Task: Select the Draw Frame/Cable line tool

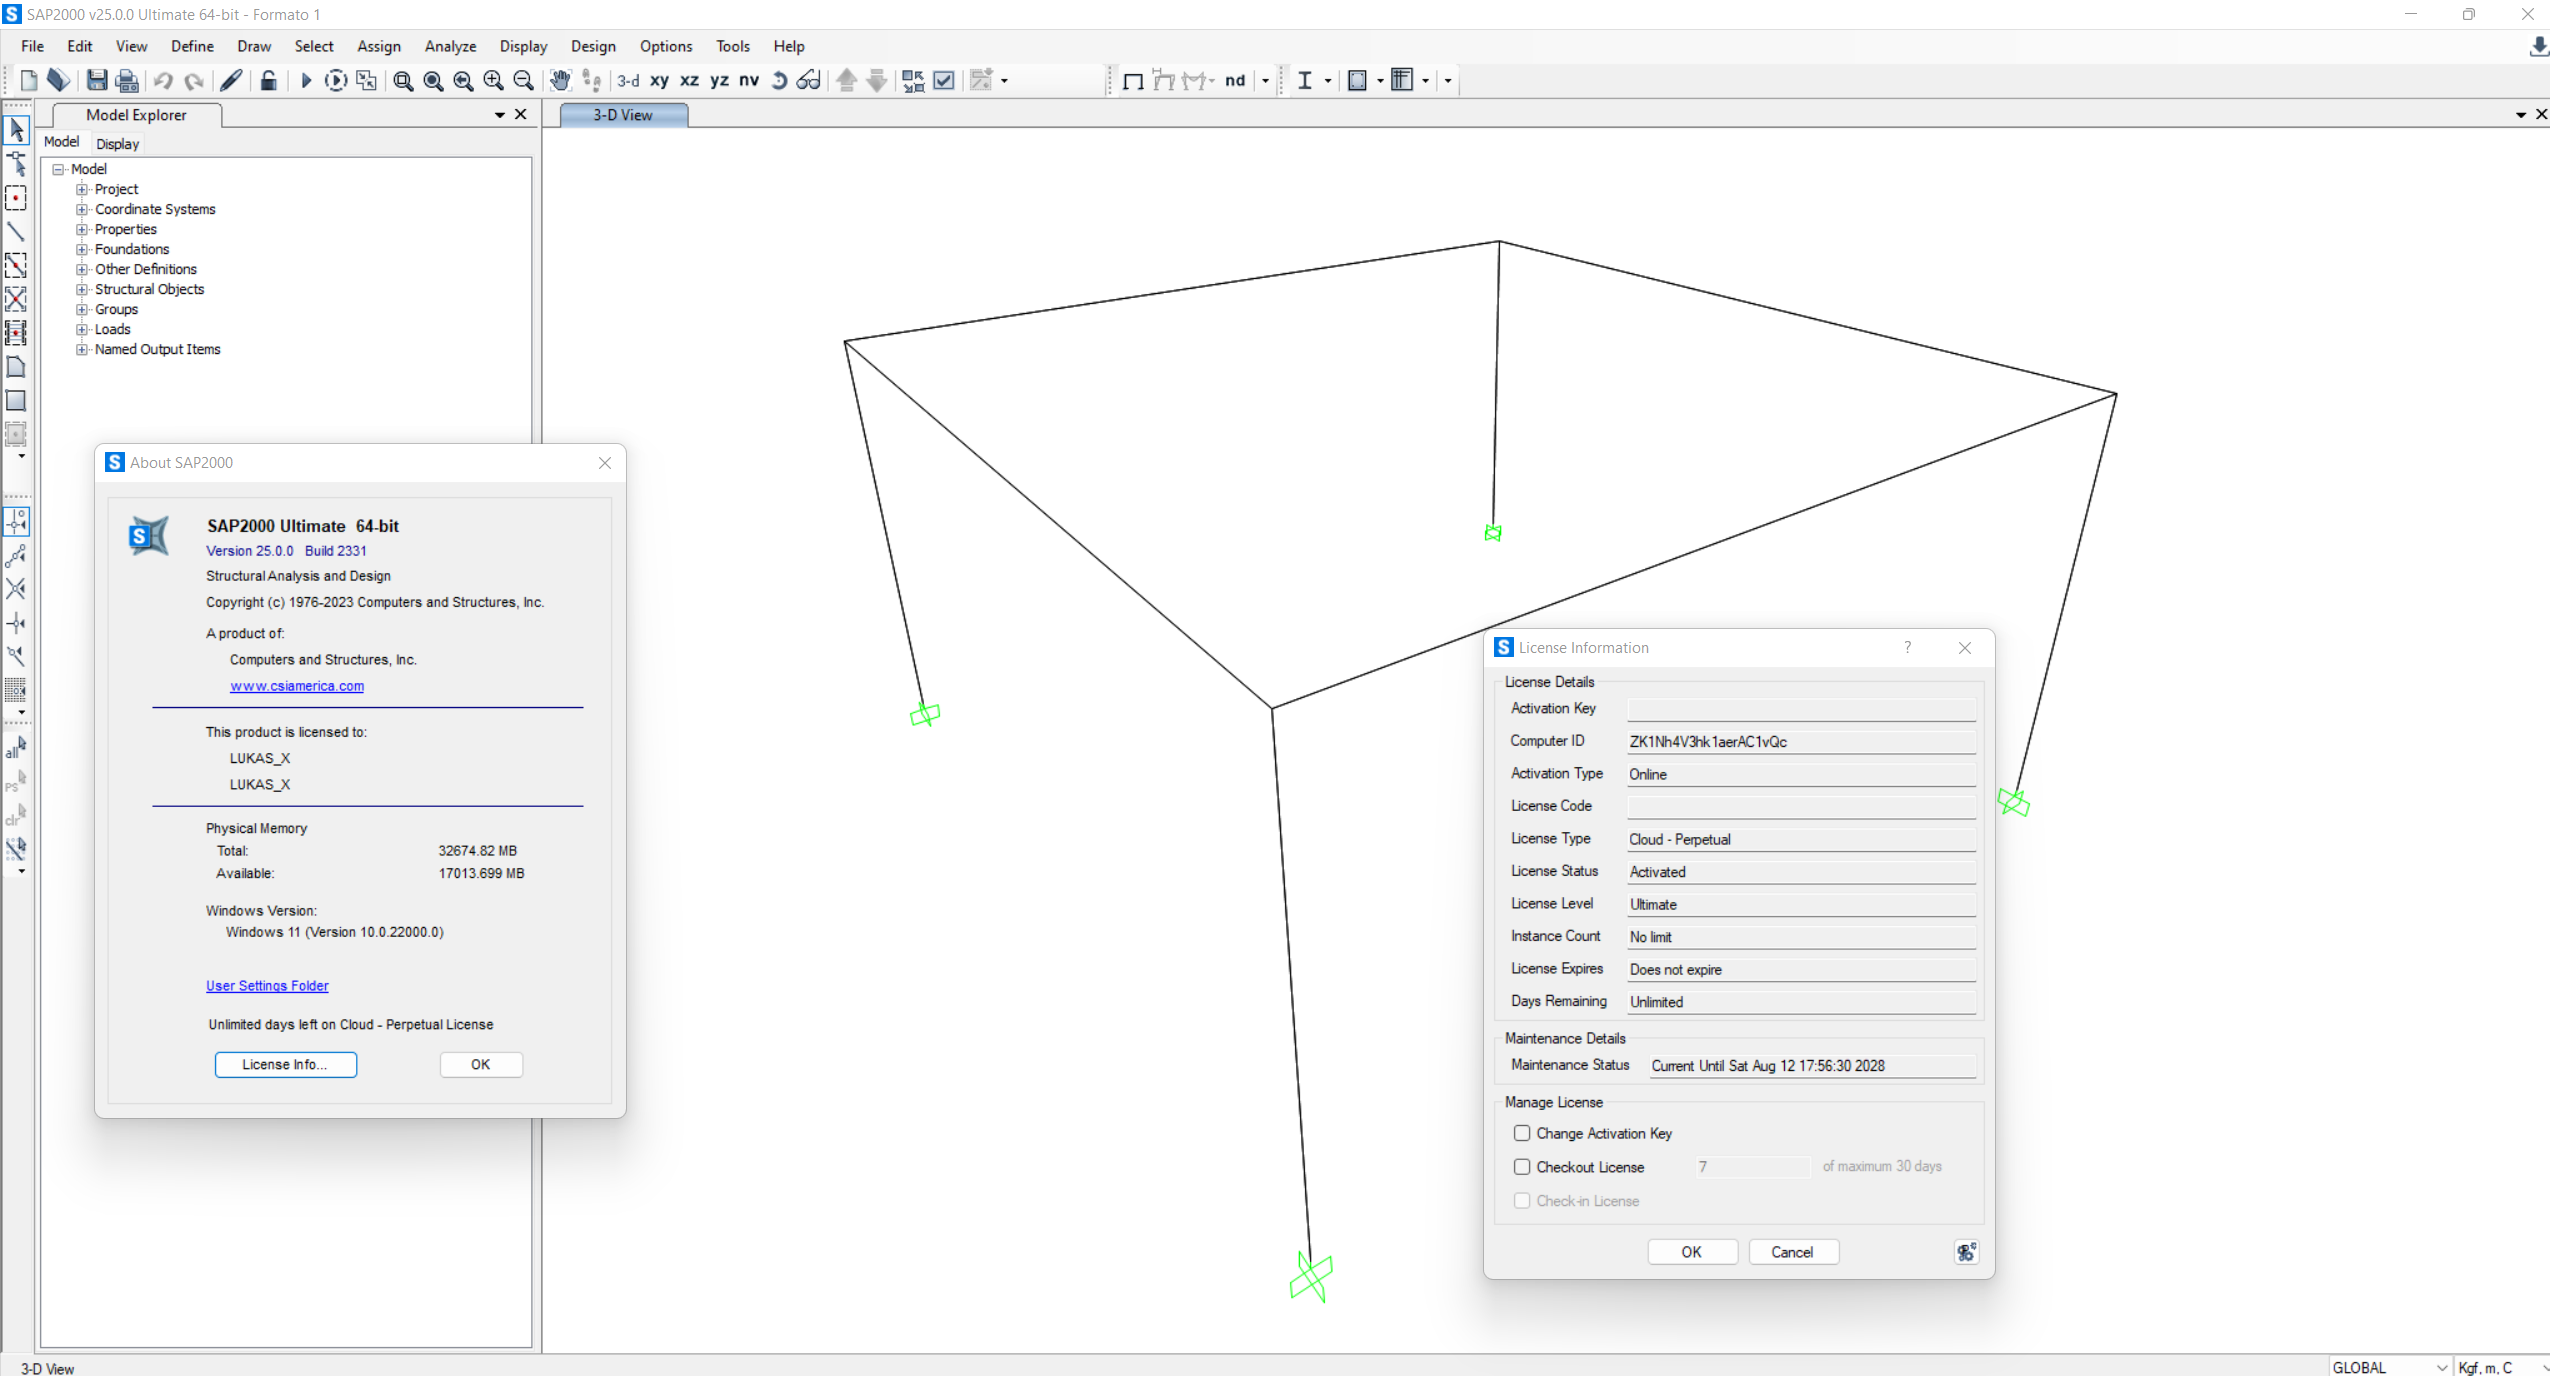Action: pyautogui.click(x=16, y=232)
